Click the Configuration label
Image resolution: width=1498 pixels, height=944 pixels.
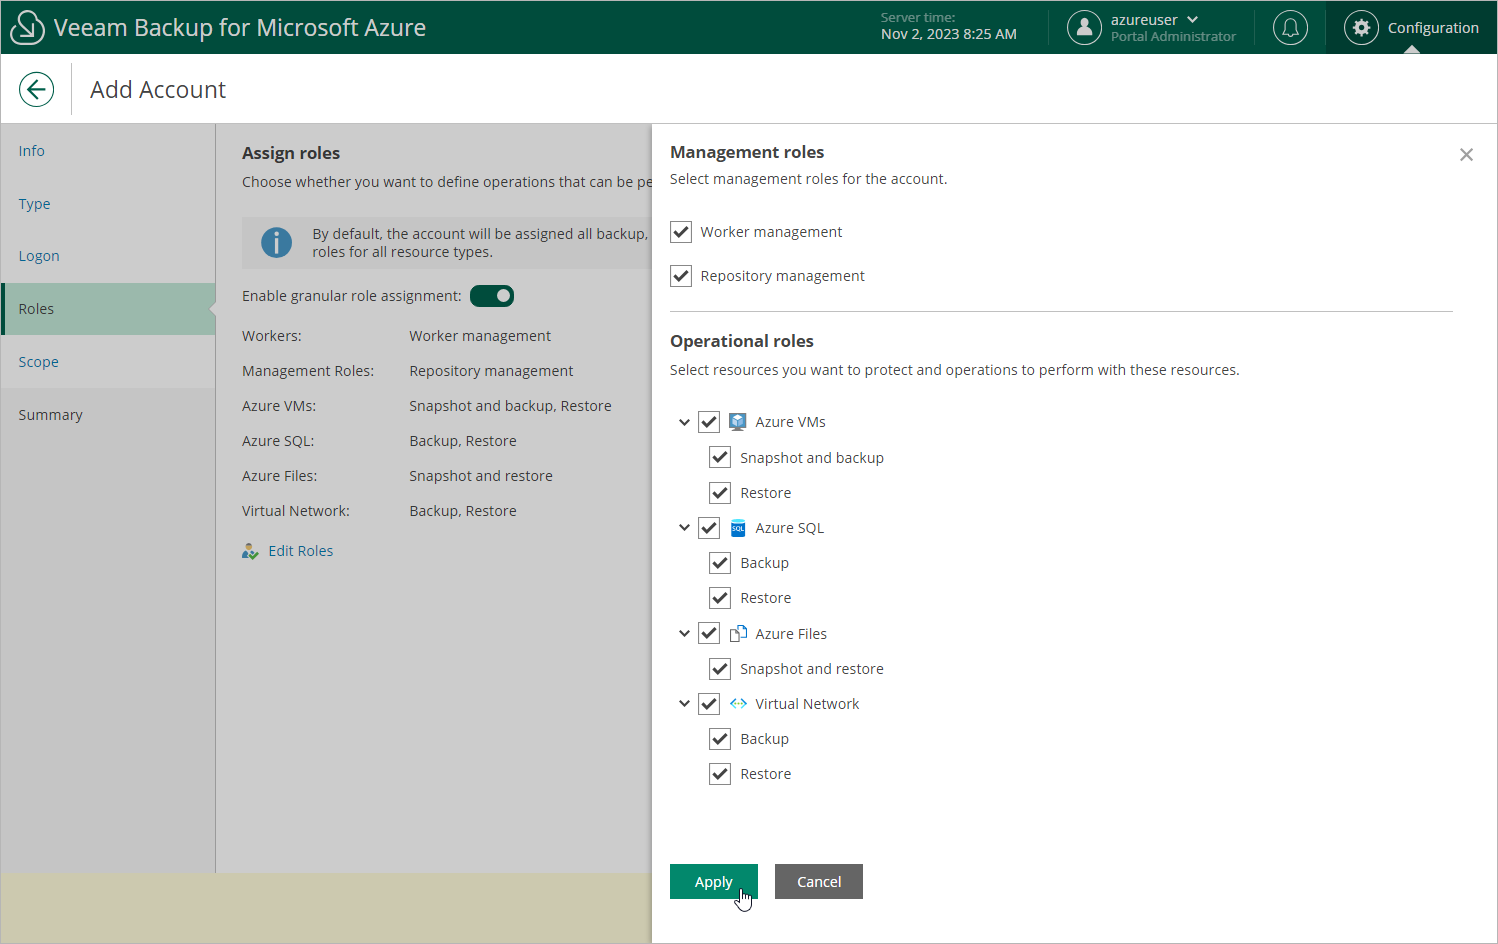(x=1433, y=28)
